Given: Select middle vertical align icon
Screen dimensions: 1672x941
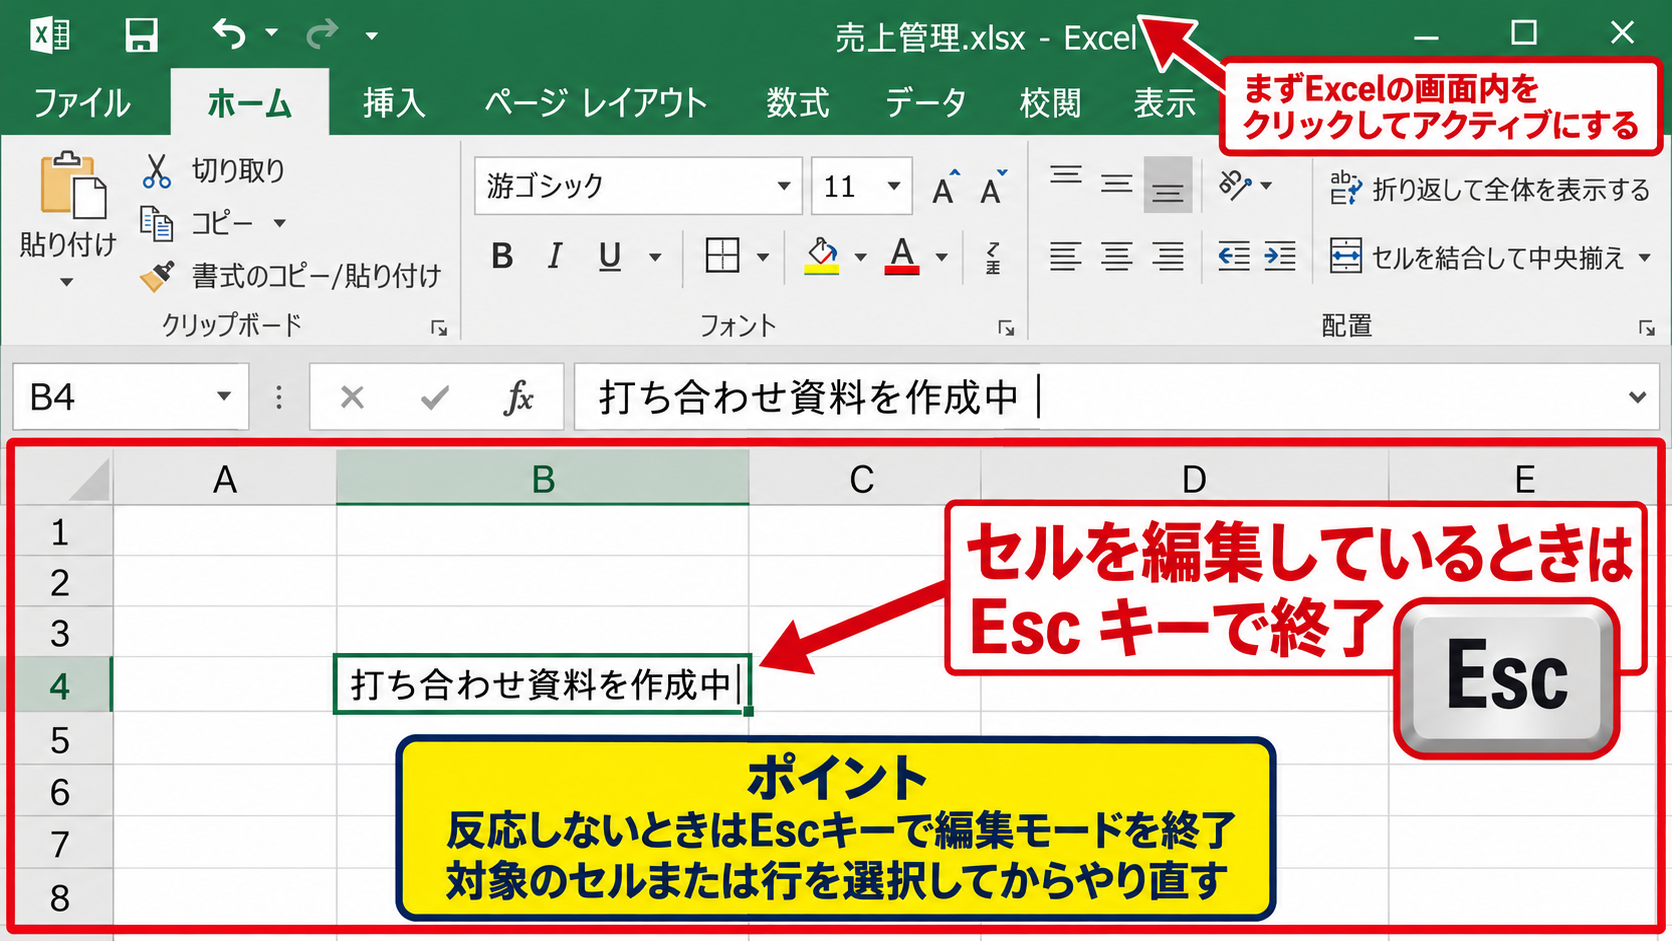Looking at the screenshot, I should point(1117,183).
